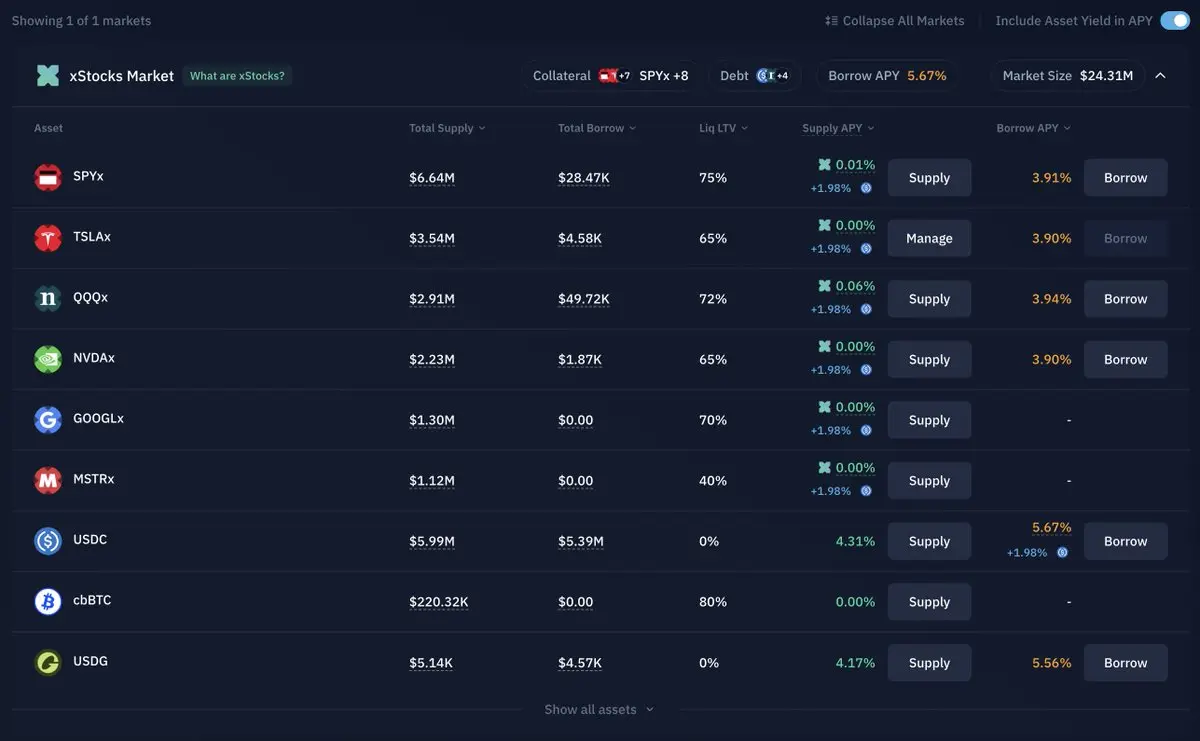Click the Asset column header
Viewport: 1200px width, 741px height.
pyautogui.click(x=48, y=128)
